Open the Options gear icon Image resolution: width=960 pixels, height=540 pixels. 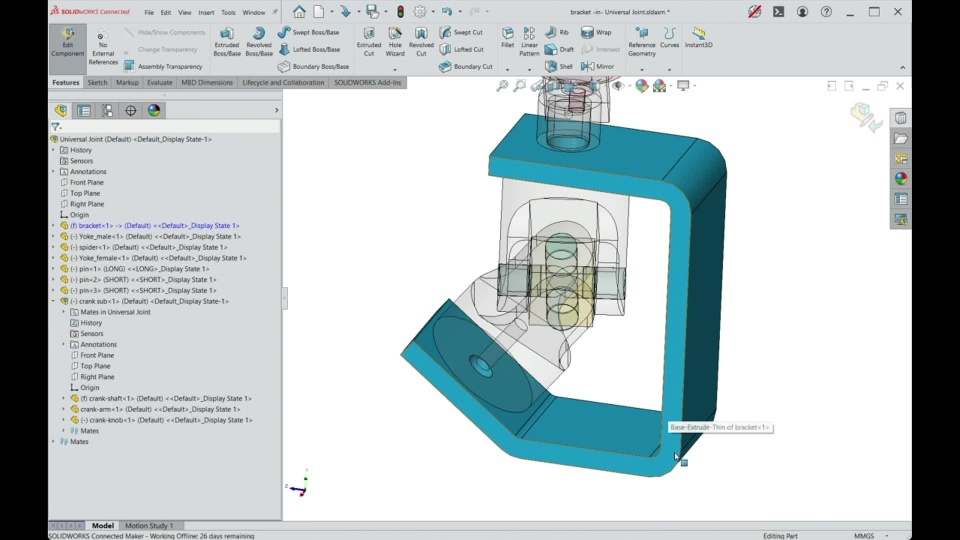420,12
